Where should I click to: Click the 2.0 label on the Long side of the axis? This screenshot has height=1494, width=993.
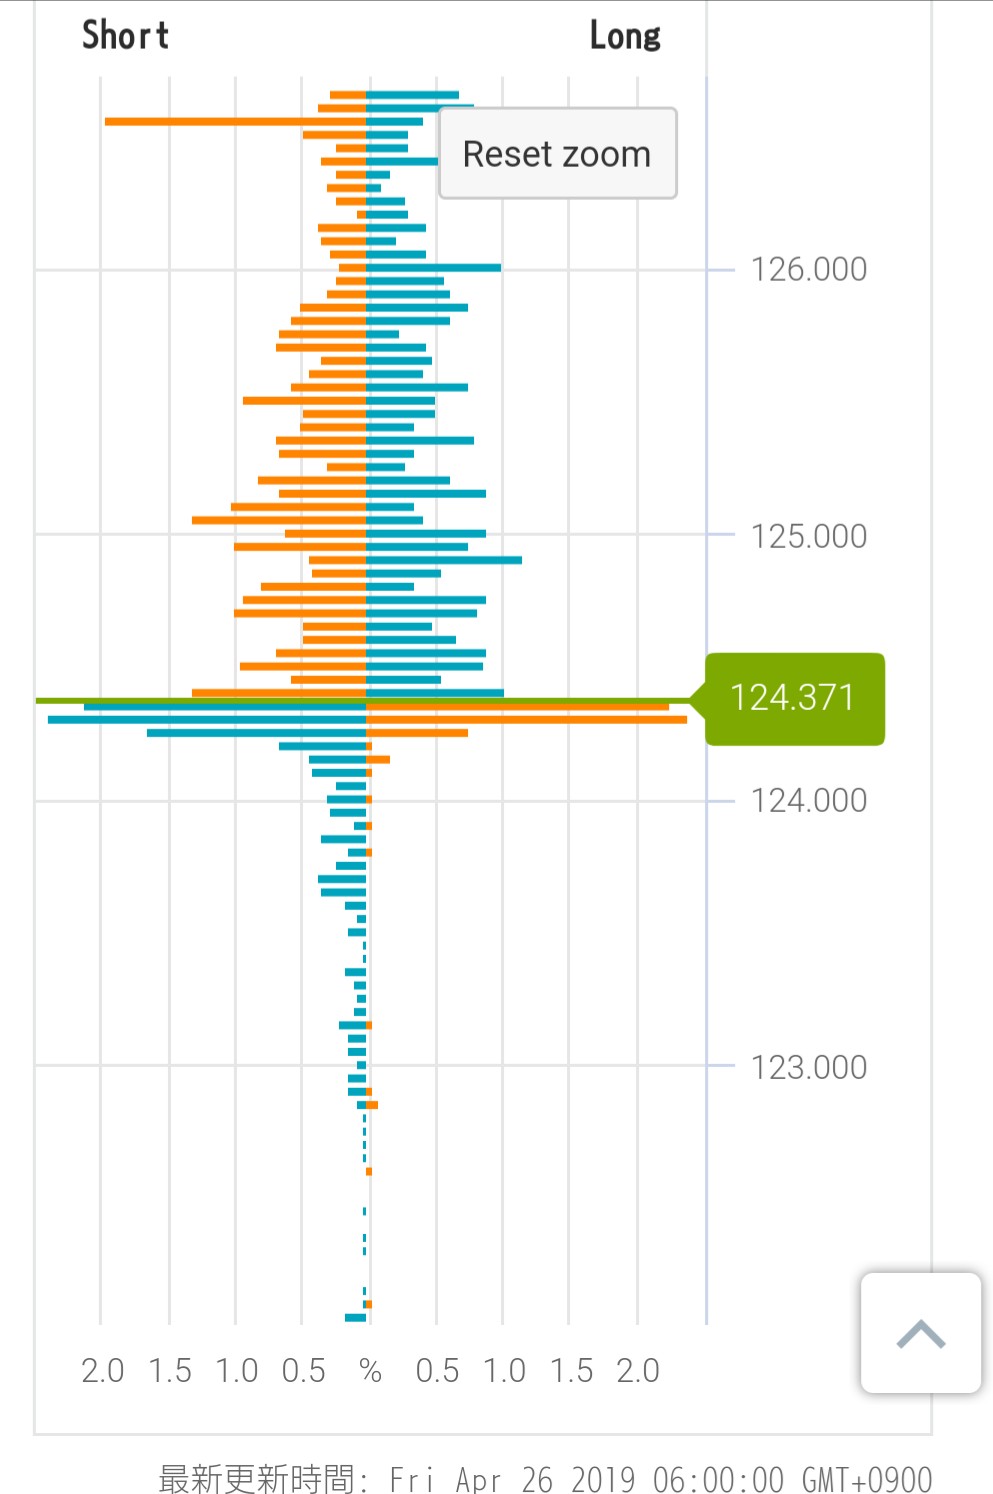pyautogui.click(x=638, y=1370)
